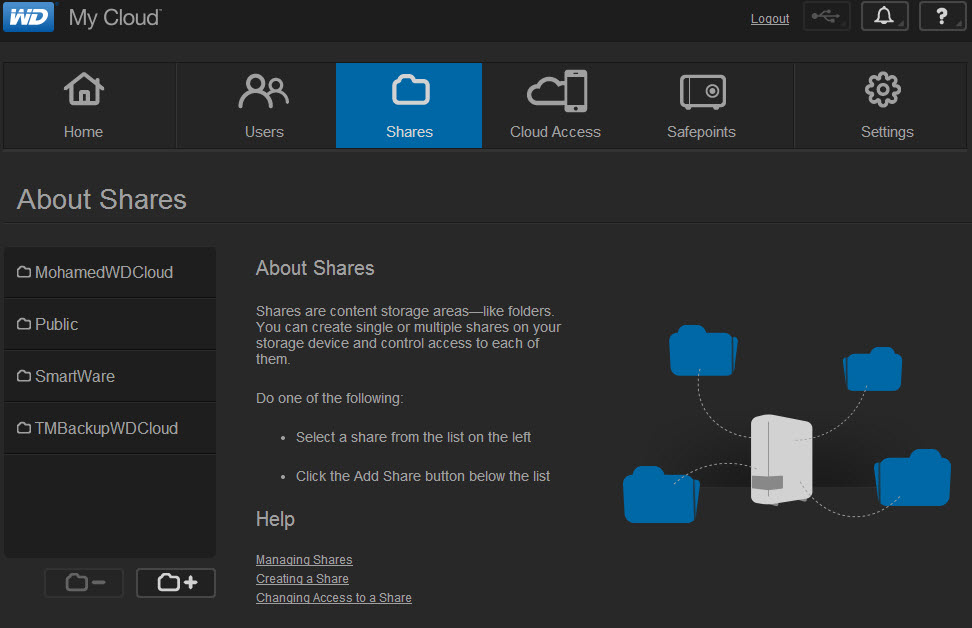Click the NAS device illustration
Image resolution: width=972 pixels, height=628 pixels.
click(x=781, y=459)
